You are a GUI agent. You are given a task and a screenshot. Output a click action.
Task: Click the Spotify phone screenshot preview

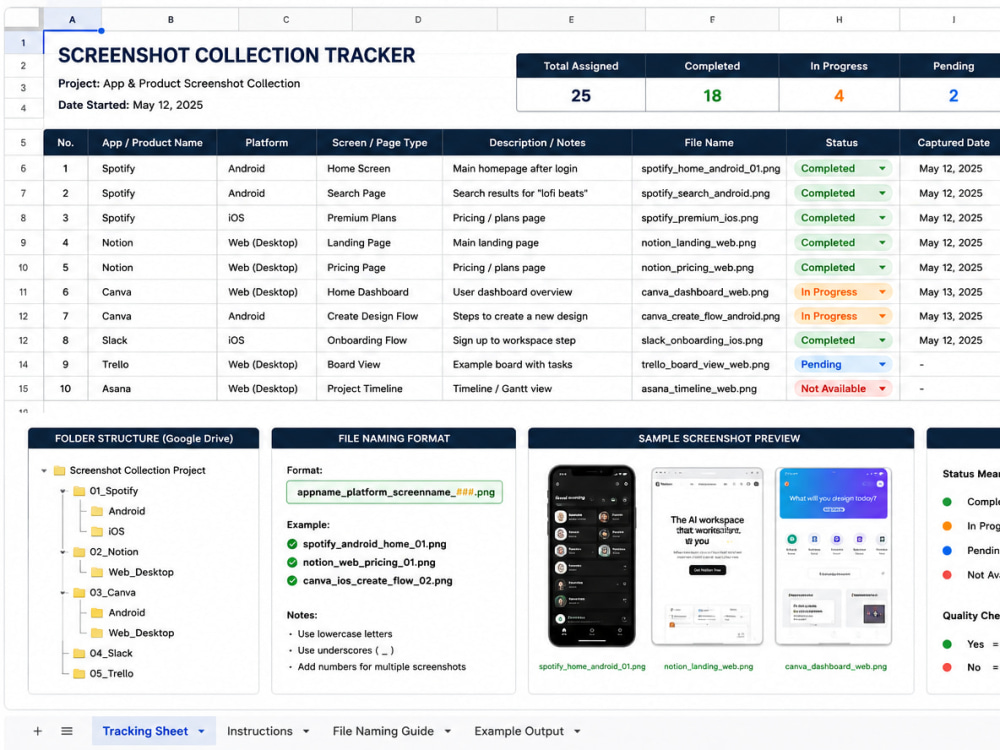click(592, 556)
